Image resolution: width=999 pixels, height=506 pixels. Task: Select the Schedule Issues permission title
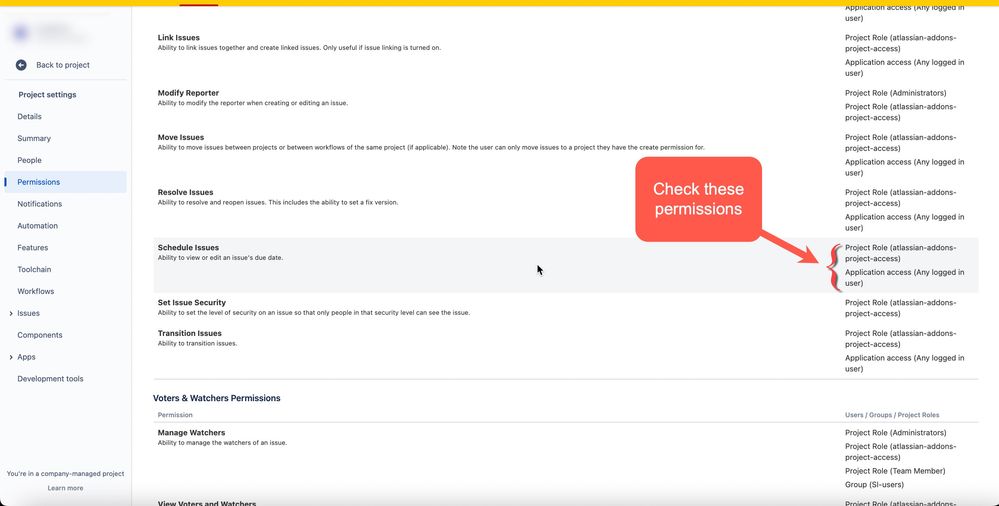click(188, 247)
